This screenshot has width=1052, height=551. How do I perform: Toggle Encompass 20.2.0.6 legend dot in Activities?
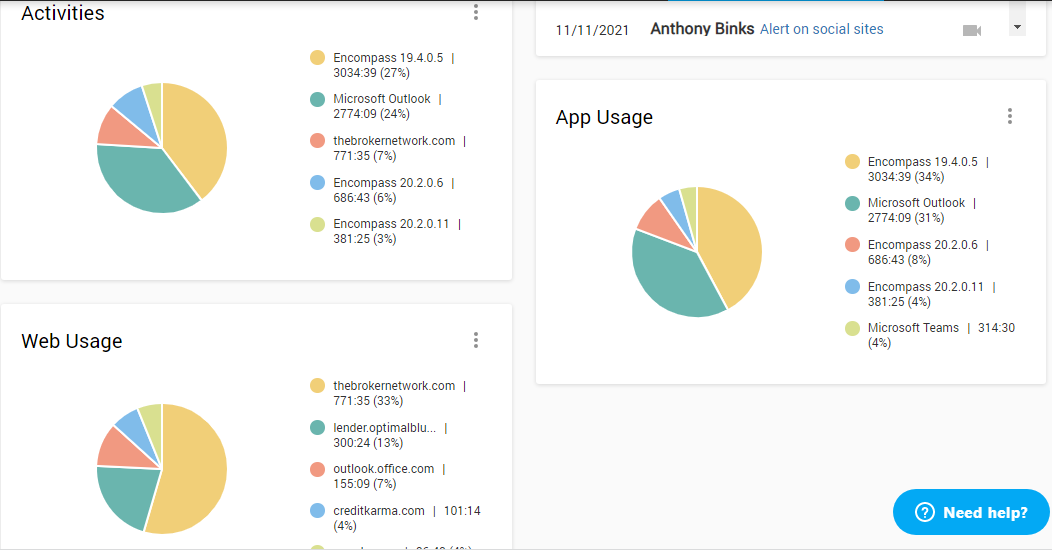point(317,183)
